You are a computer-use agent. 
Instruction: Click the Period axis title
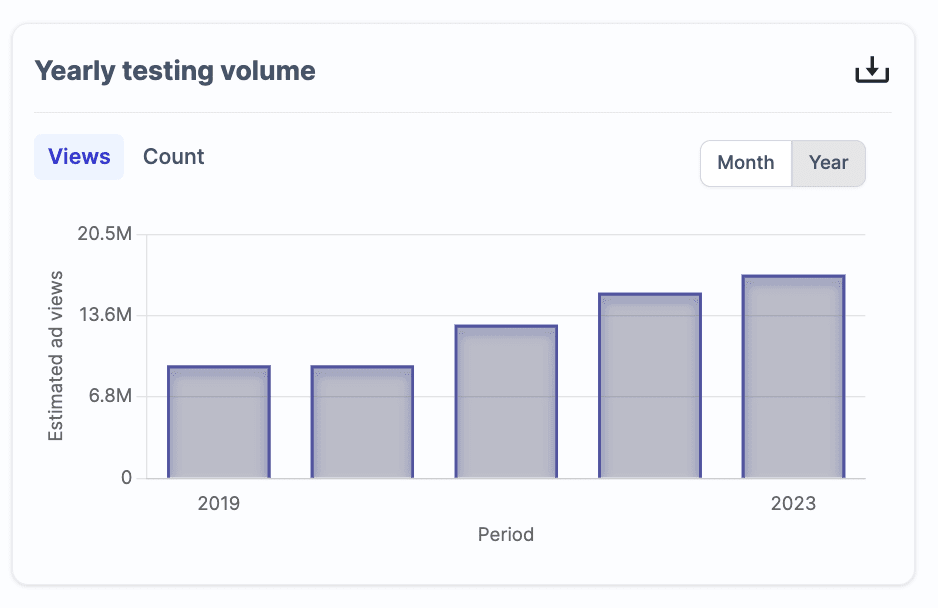pyautogui.click(x=506, y=535)
